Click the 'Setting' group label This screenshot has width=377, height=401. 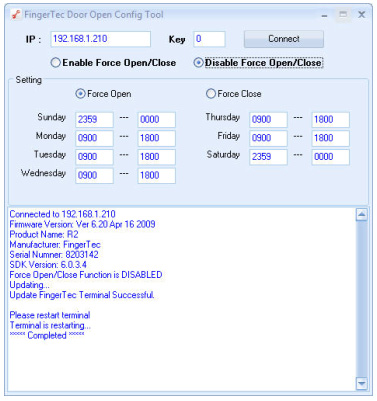tap(29, 80)
